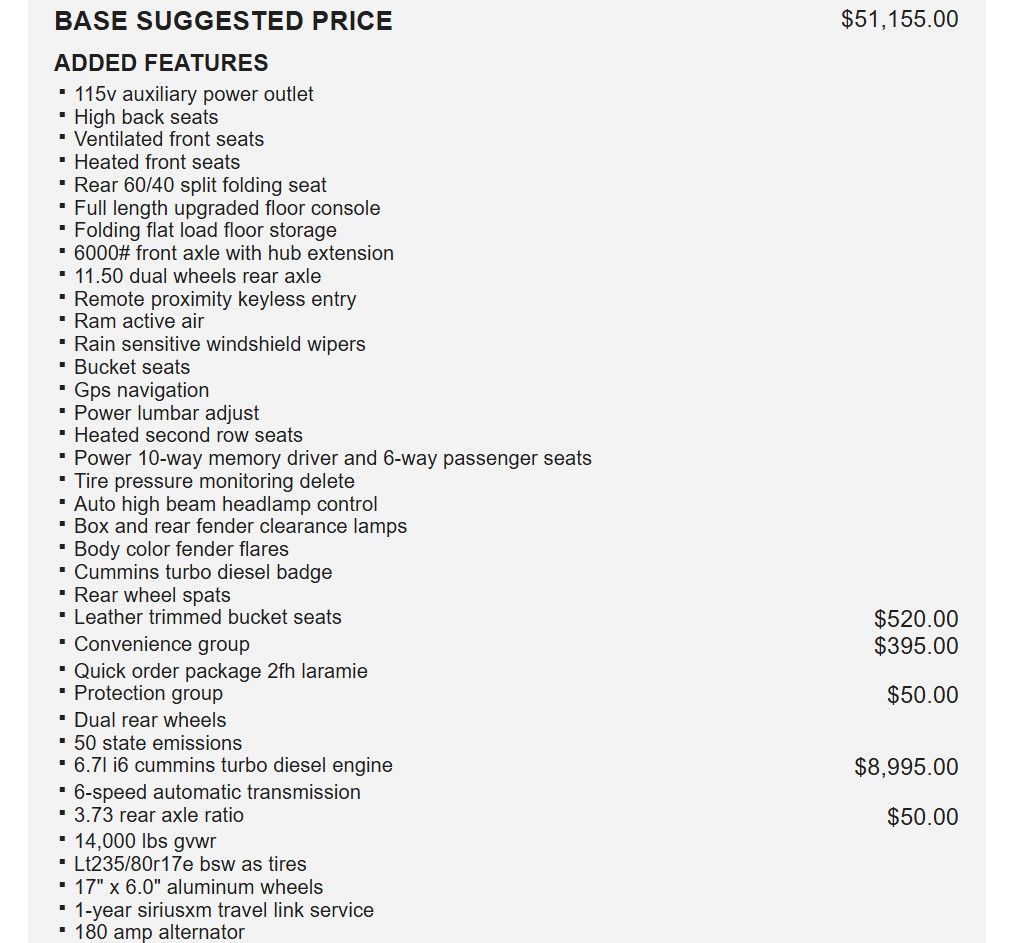Click the 6.7l i6 cummins engine item
This screenshot has width=1012, height=943.
[233, 765]
